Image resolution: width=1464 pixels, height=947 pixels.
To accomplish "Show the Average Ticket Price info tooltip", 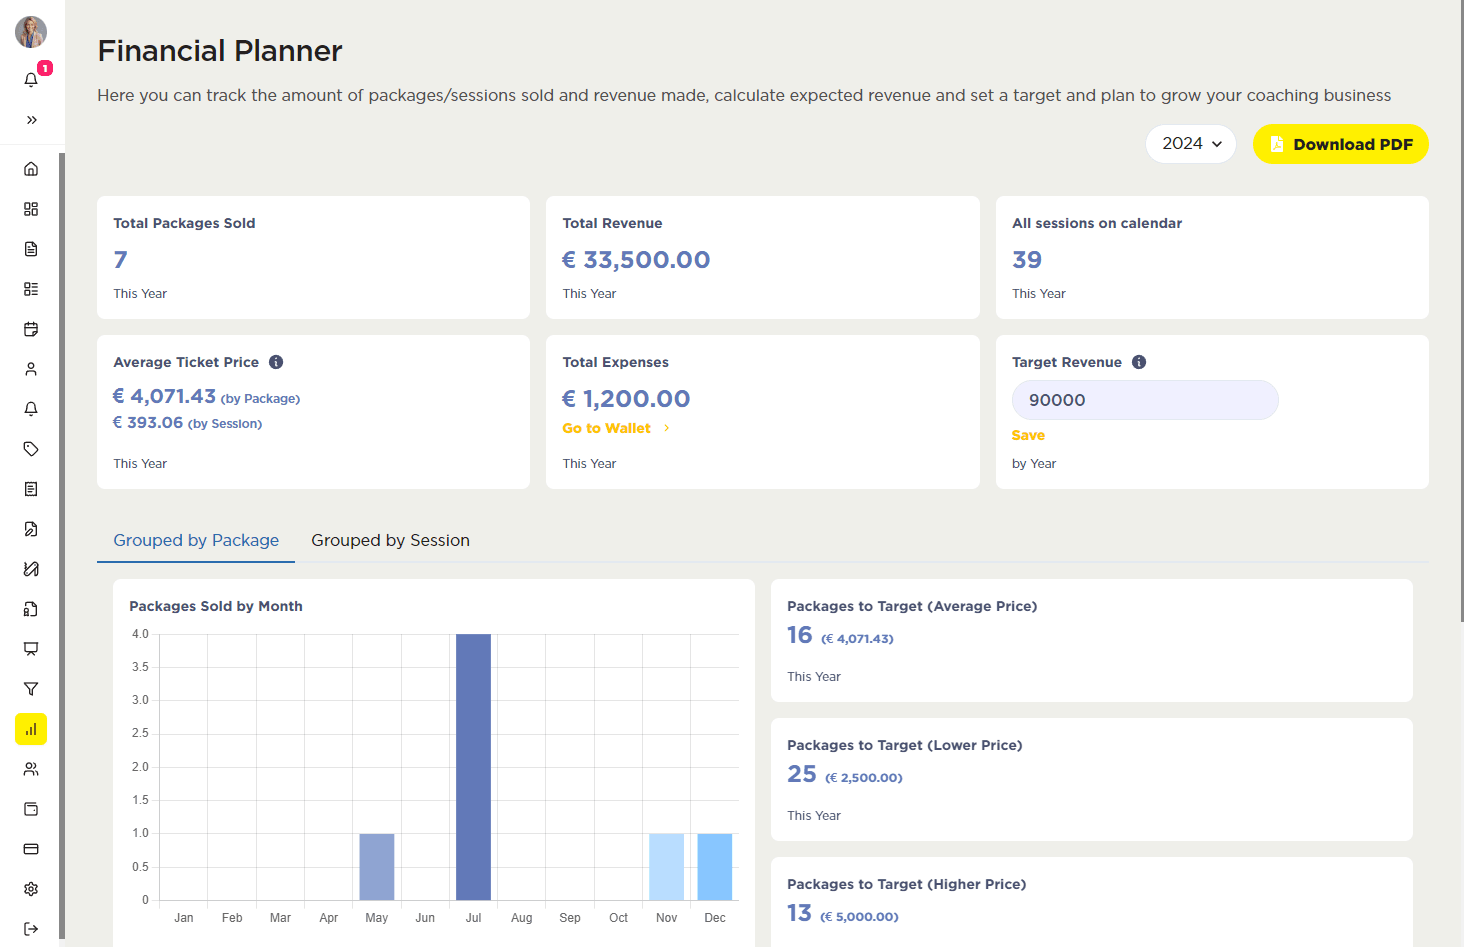I will click(276, 361).
